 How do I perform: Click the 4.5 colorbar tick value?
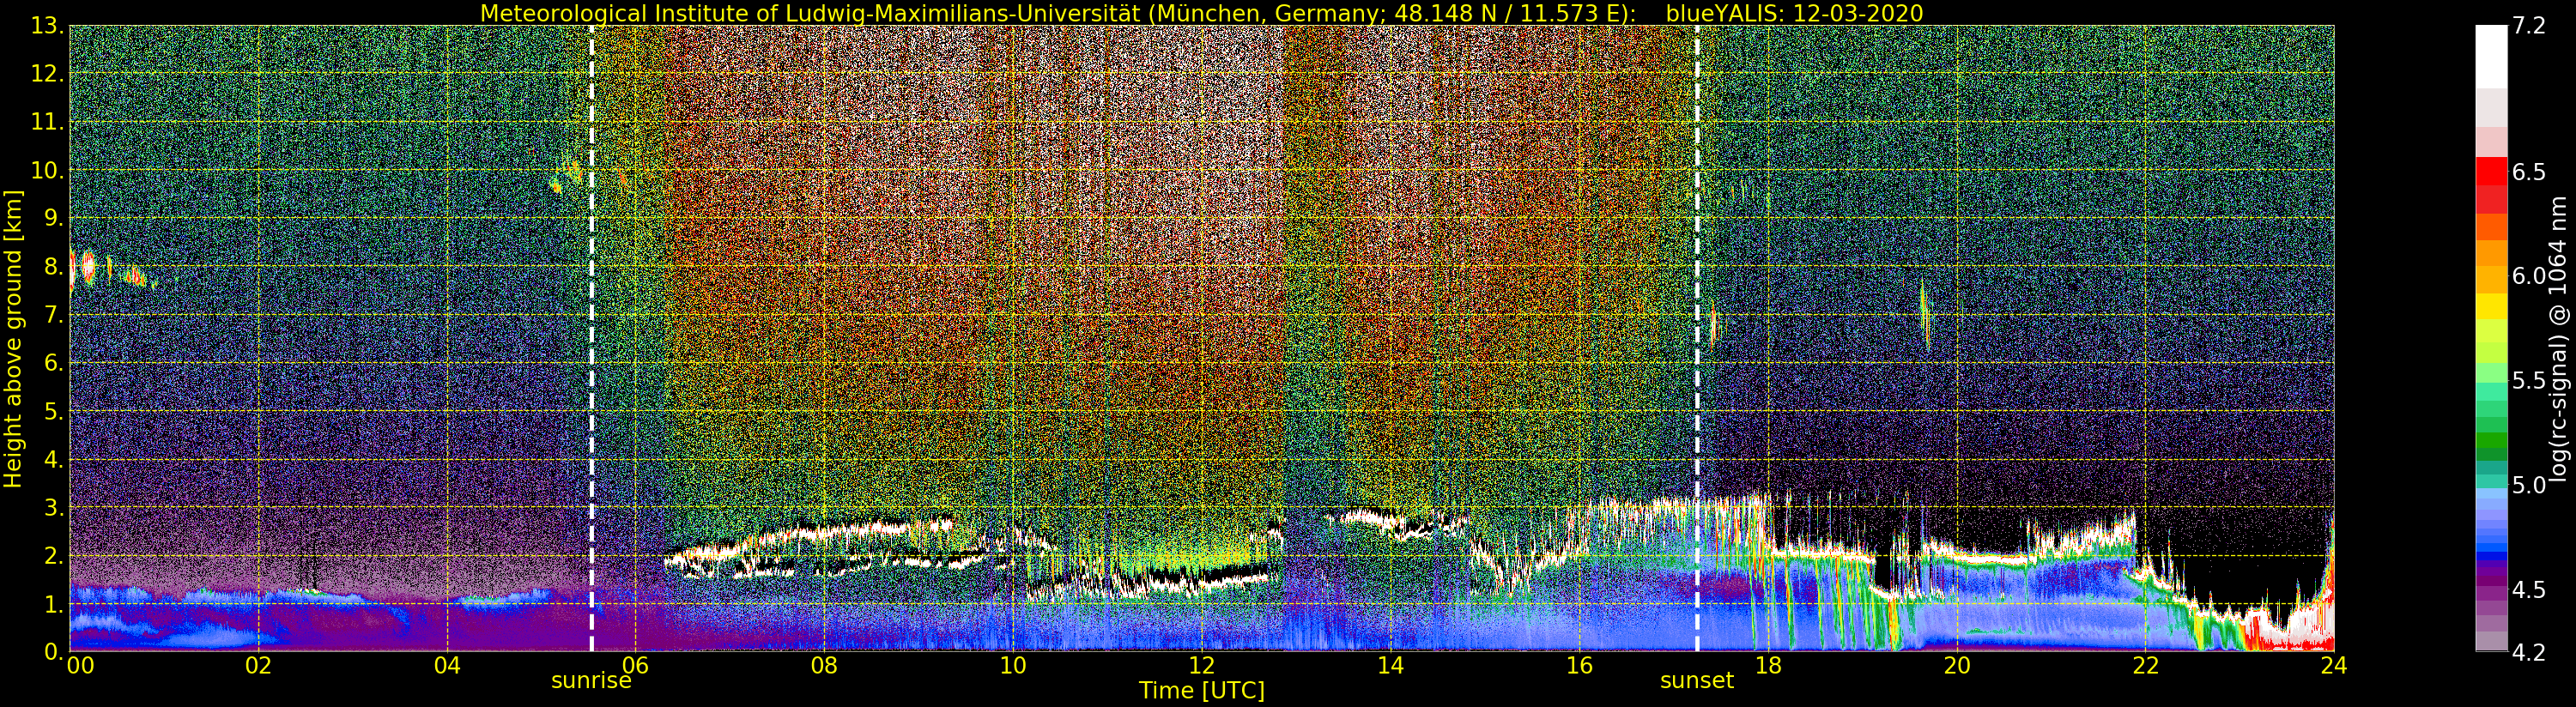point(2528,590)
